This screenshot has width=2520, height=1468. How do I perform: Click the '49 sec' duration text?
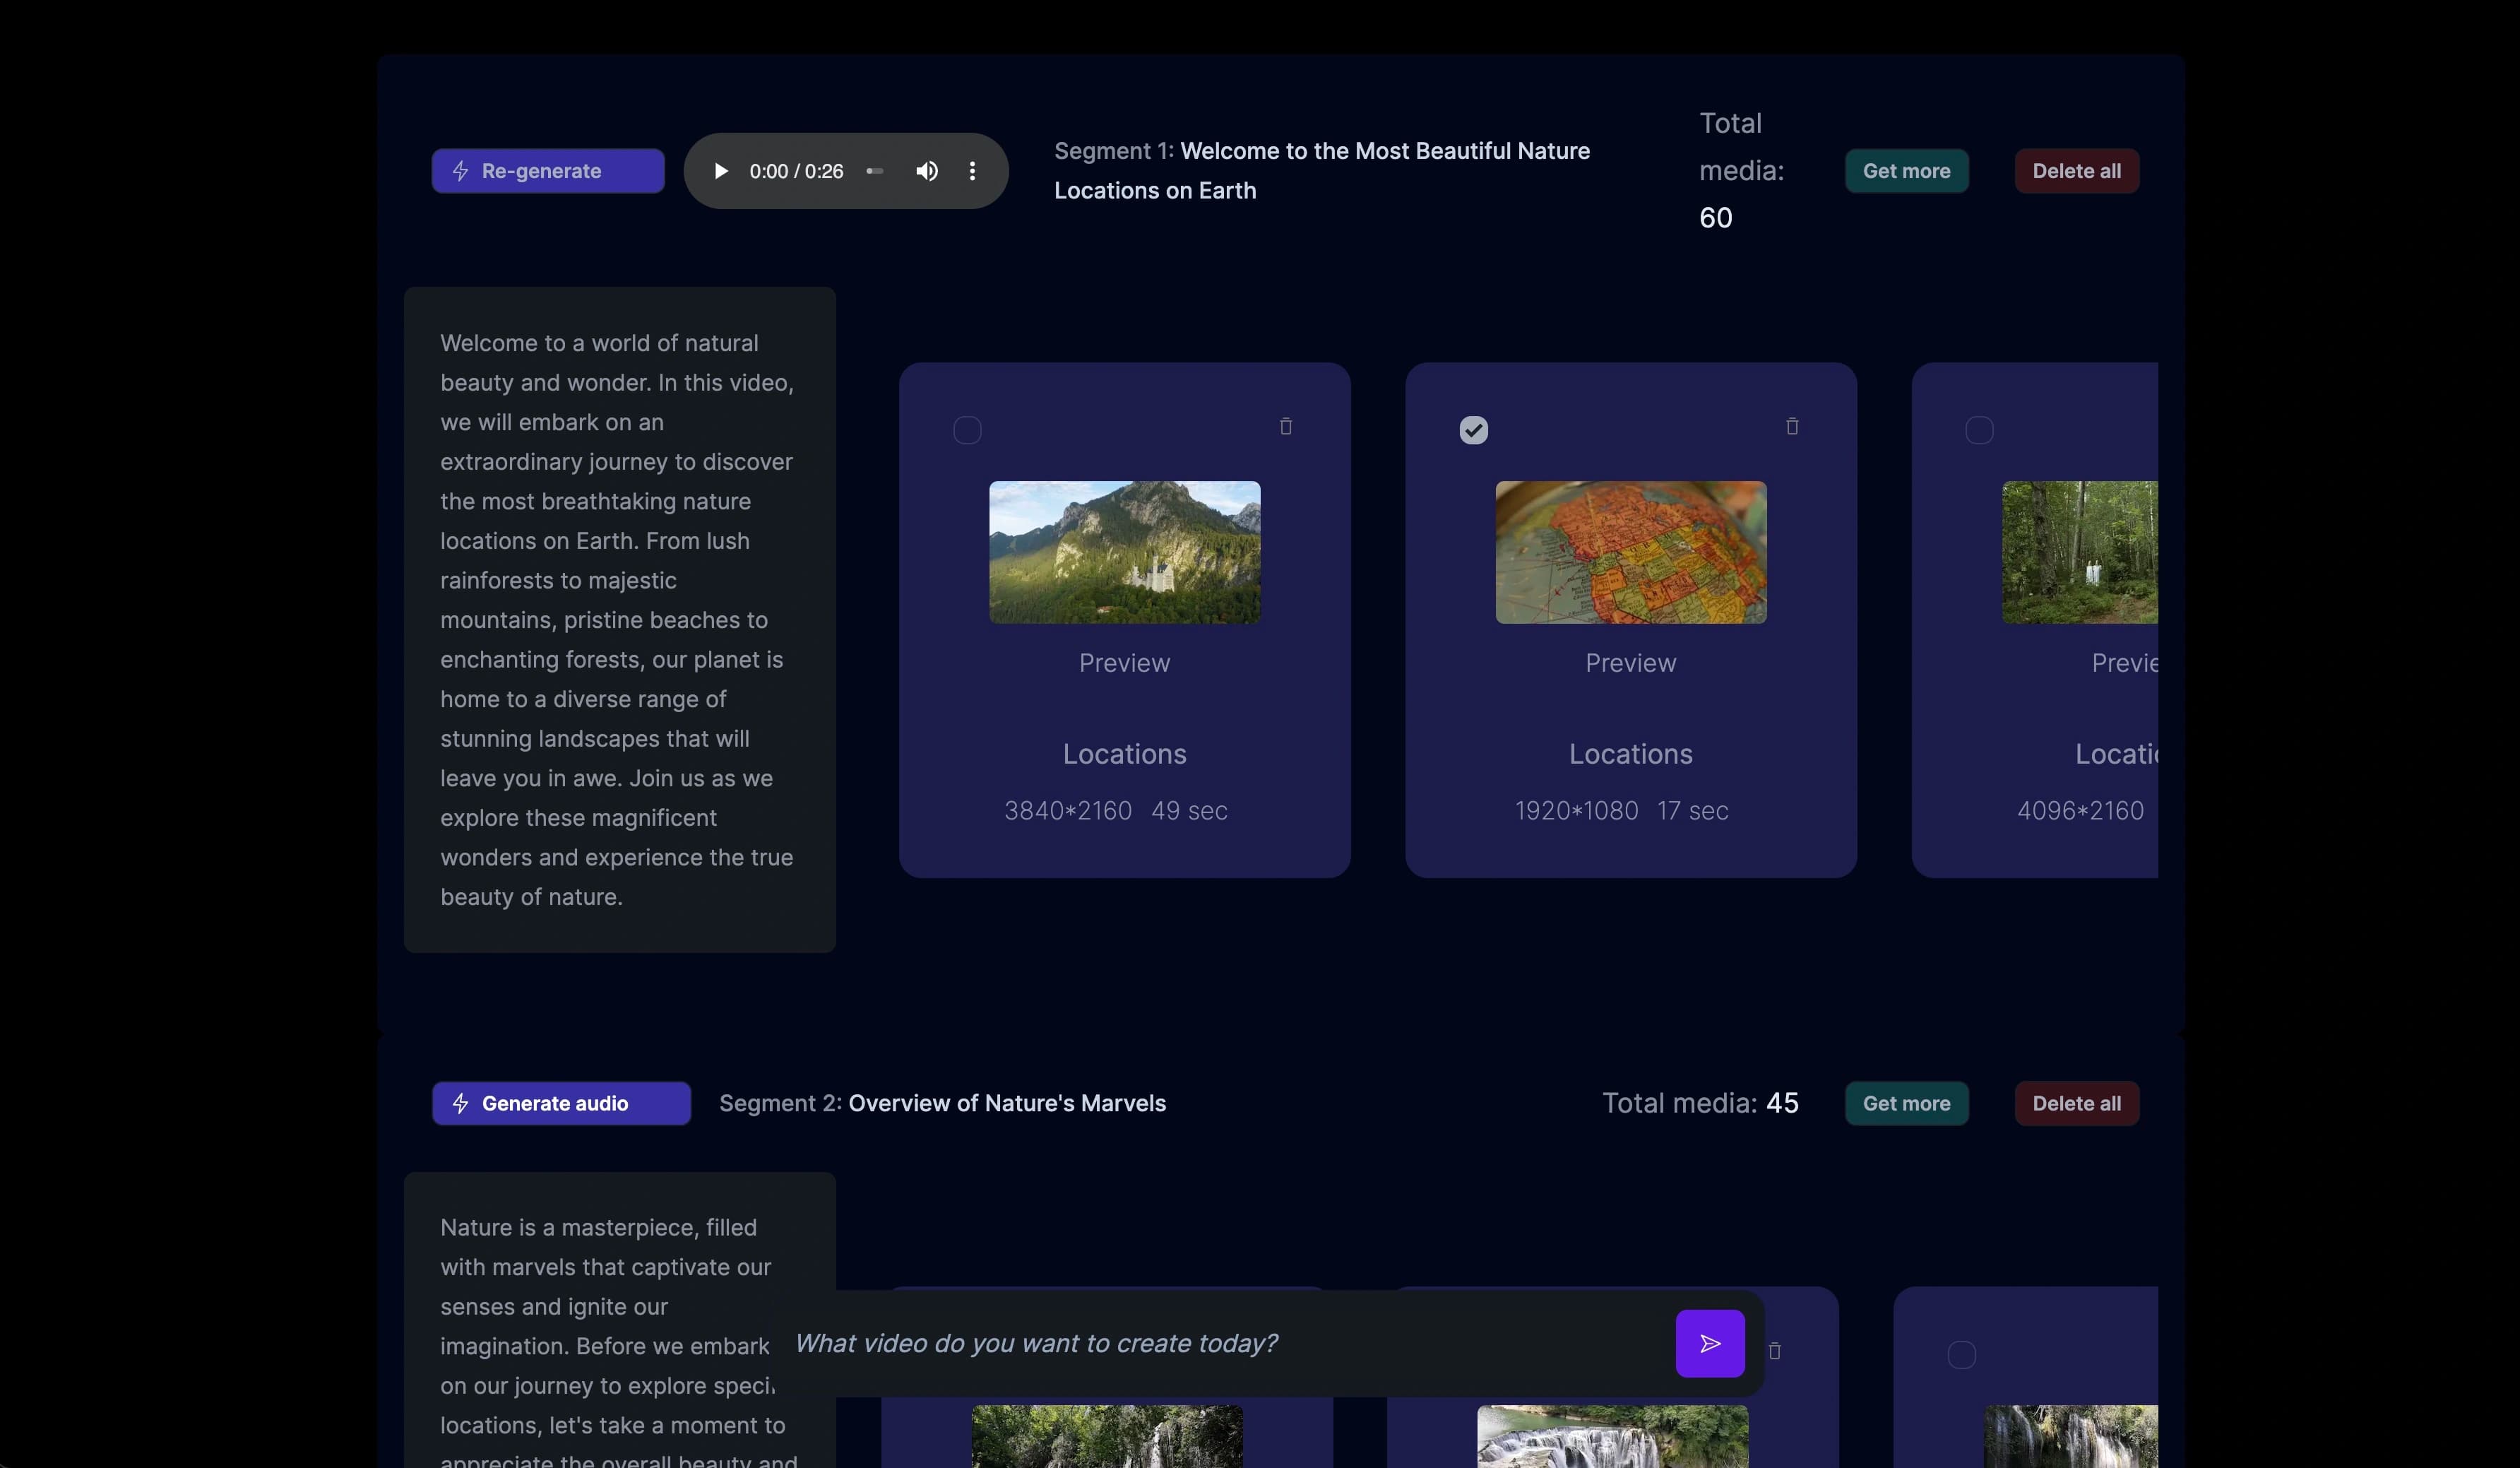[1189, 810]
